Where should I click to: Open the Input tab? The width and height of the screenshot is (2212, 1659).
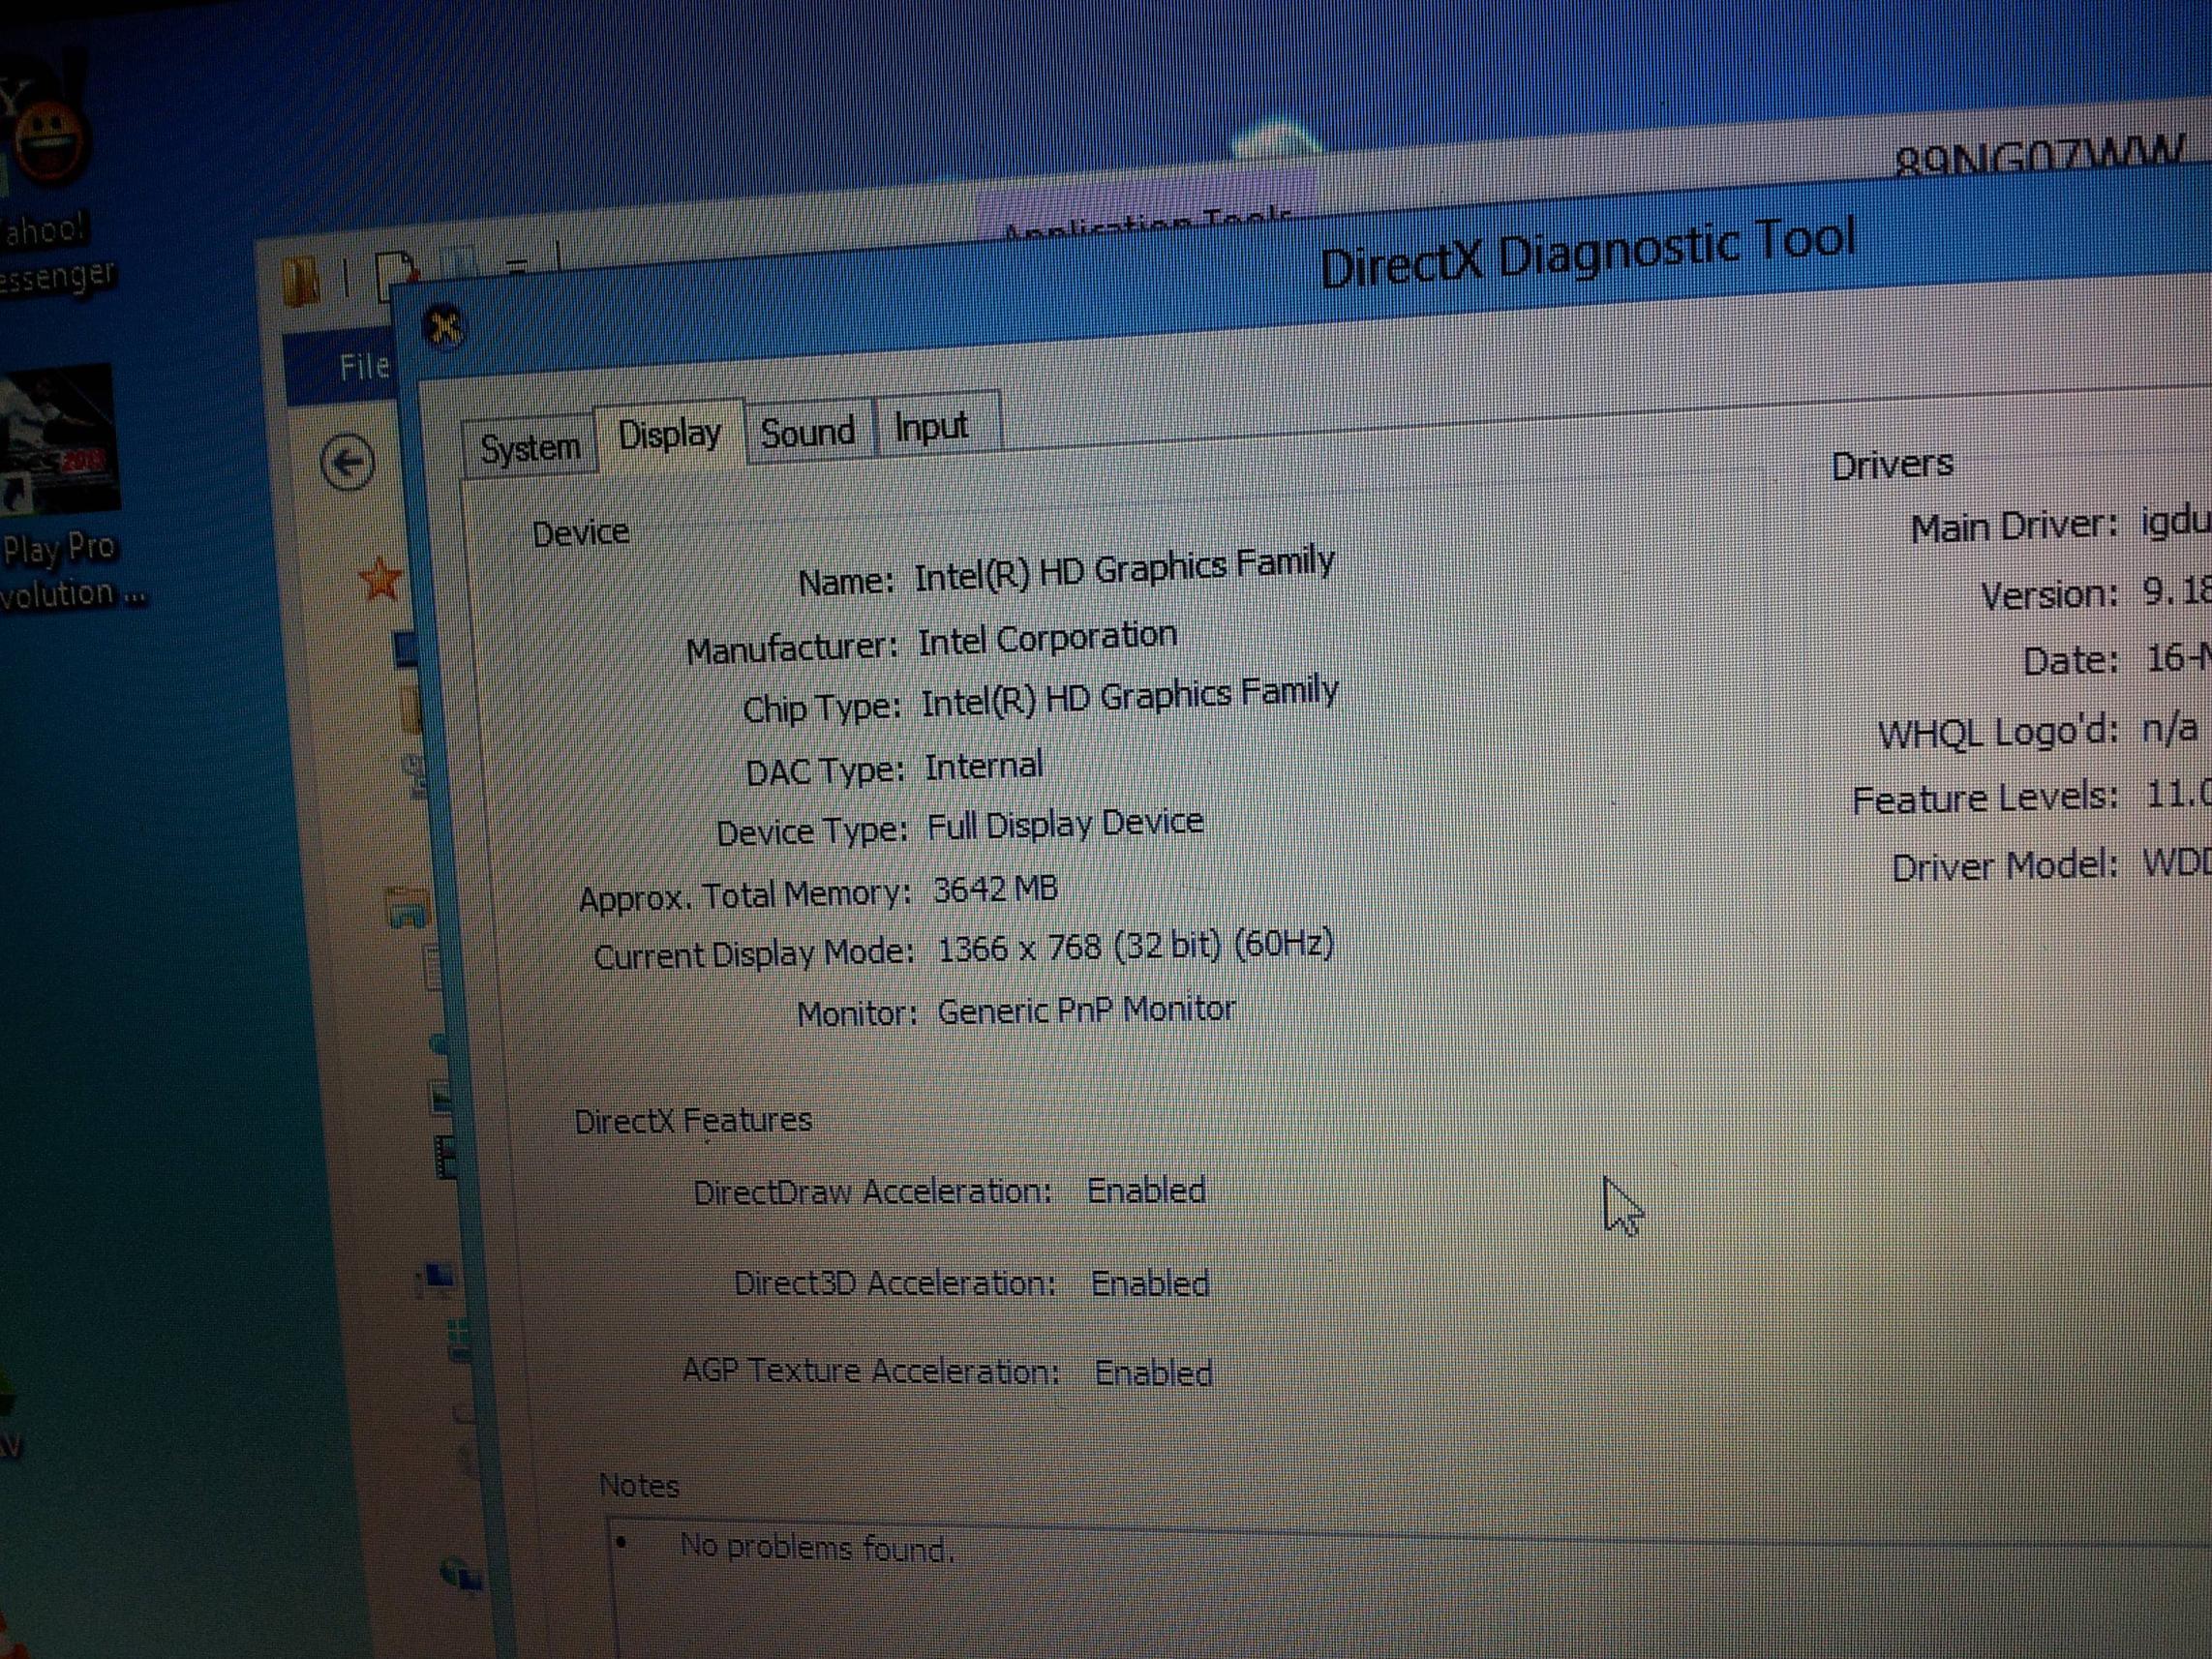pos(931,427)
